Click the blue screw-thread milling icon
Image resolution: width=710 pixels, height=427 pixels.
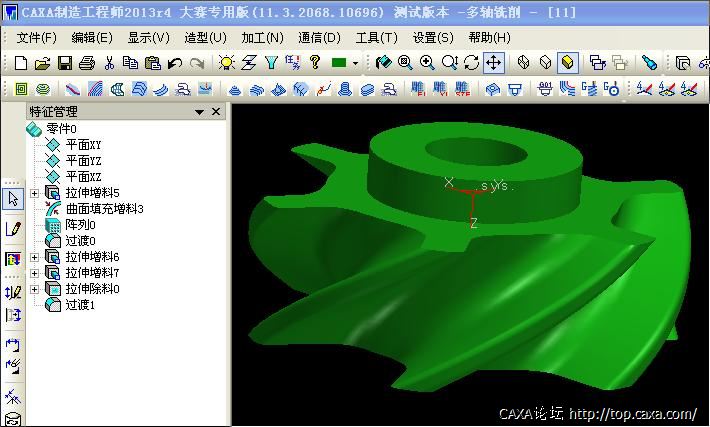345,89
